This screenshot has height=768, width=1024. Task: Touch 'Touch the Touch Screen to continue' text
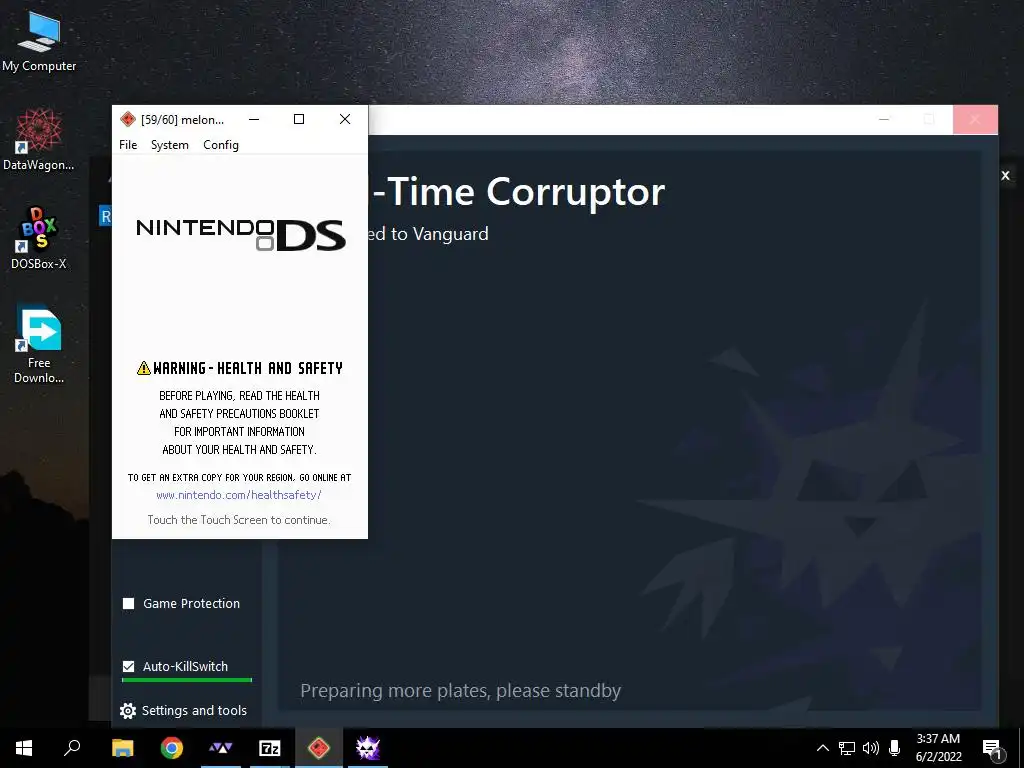pos(239,520)
